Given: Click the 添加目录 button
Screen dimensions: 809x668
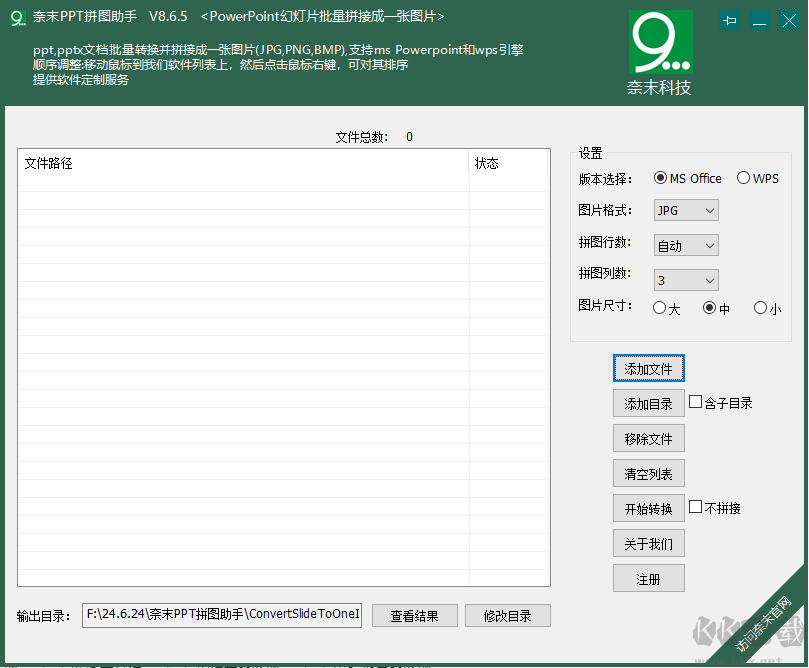Looking at the screenshot, I should (649, 403).
